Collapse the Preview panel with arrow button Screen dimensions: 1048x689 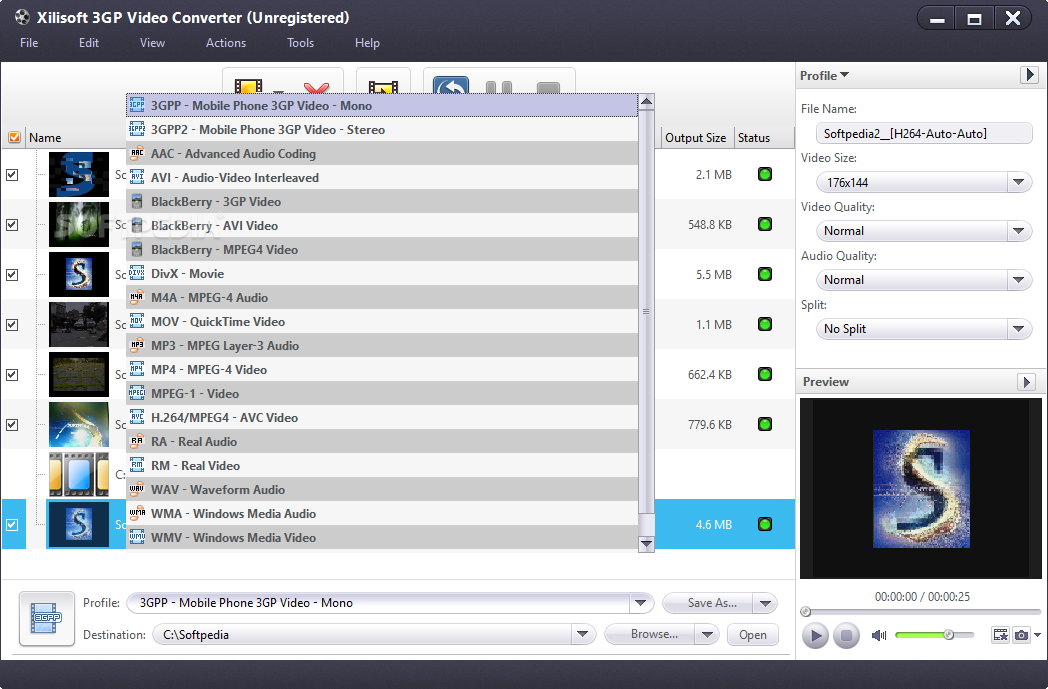coord(1027,382)
